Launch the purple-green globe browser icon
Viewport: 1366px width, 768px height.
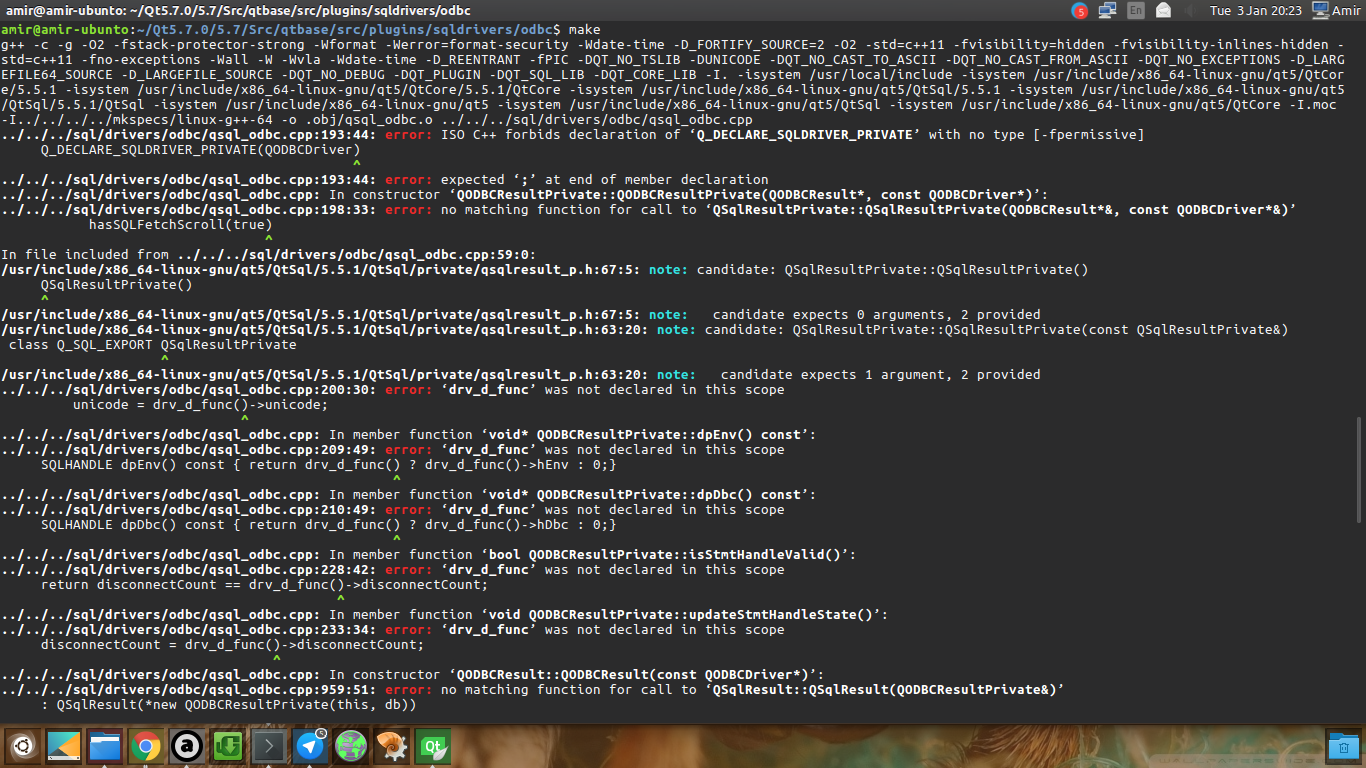pos(351,746)
